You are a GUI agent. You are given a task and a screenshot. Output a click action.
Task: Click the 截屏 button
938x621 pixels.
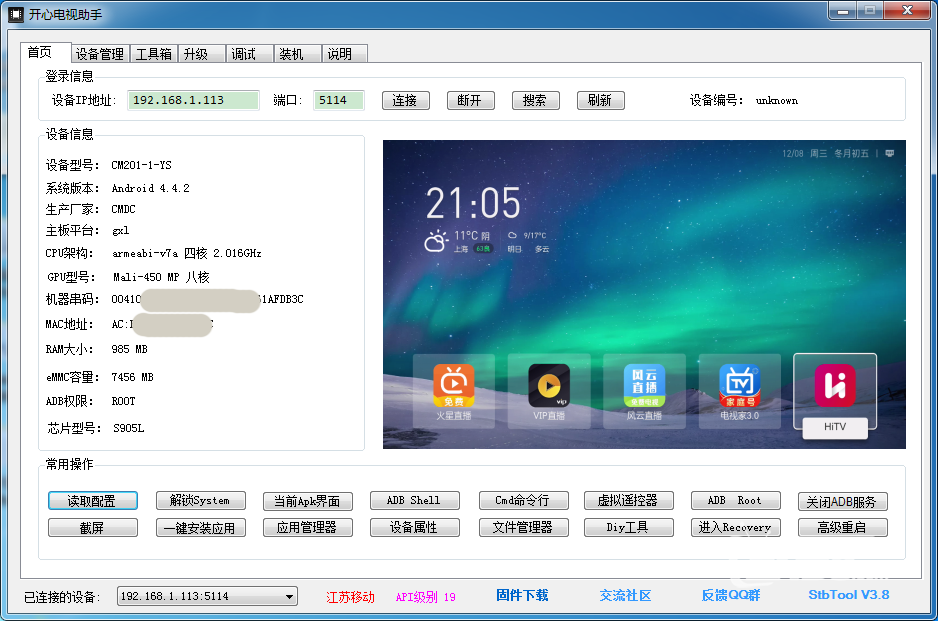pos(93,527)
